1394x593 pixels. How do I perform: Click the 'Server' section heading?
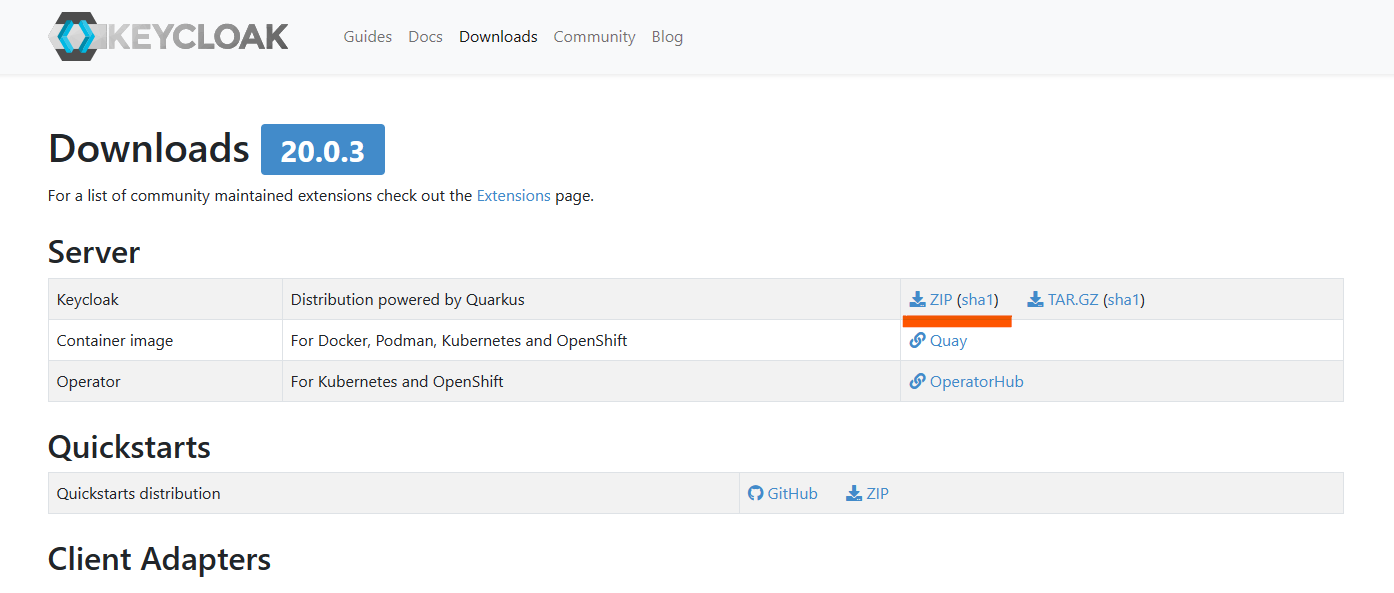94,252
